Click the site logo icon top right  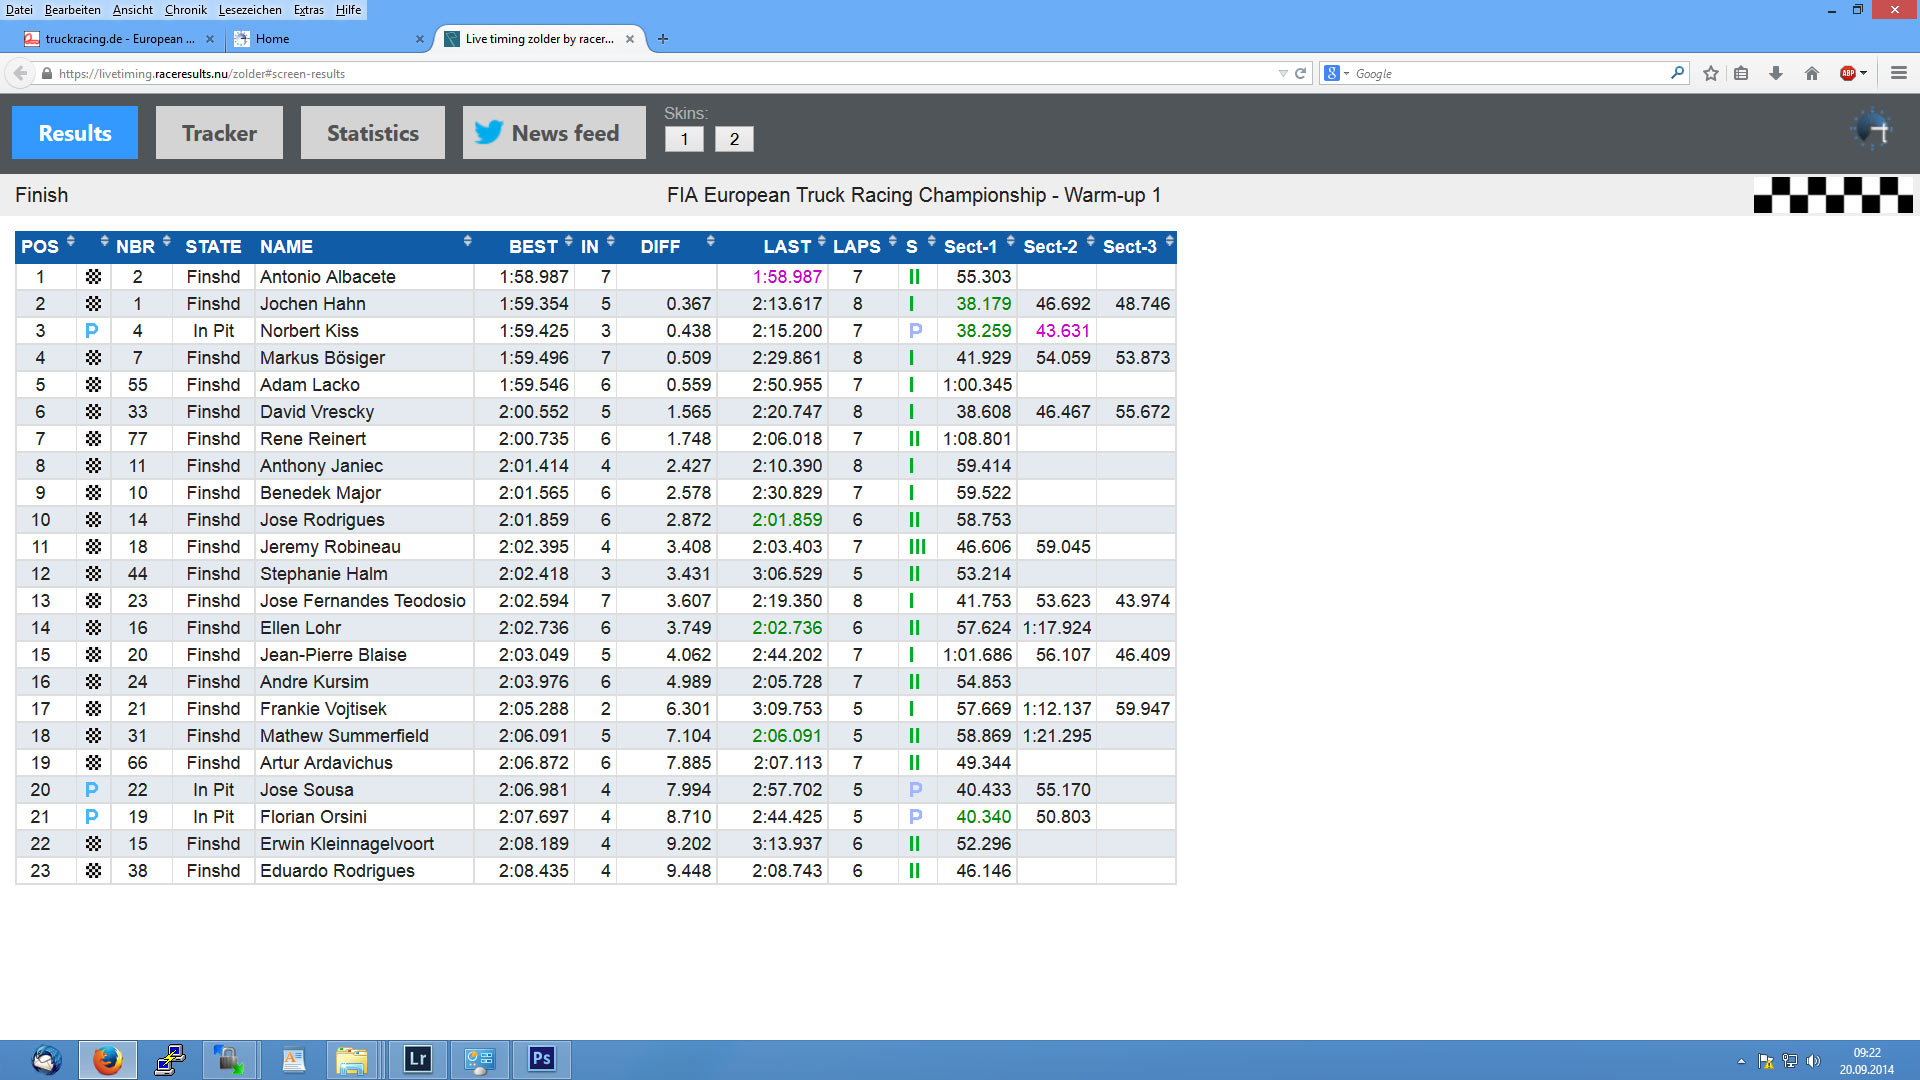pos(1872,129)
